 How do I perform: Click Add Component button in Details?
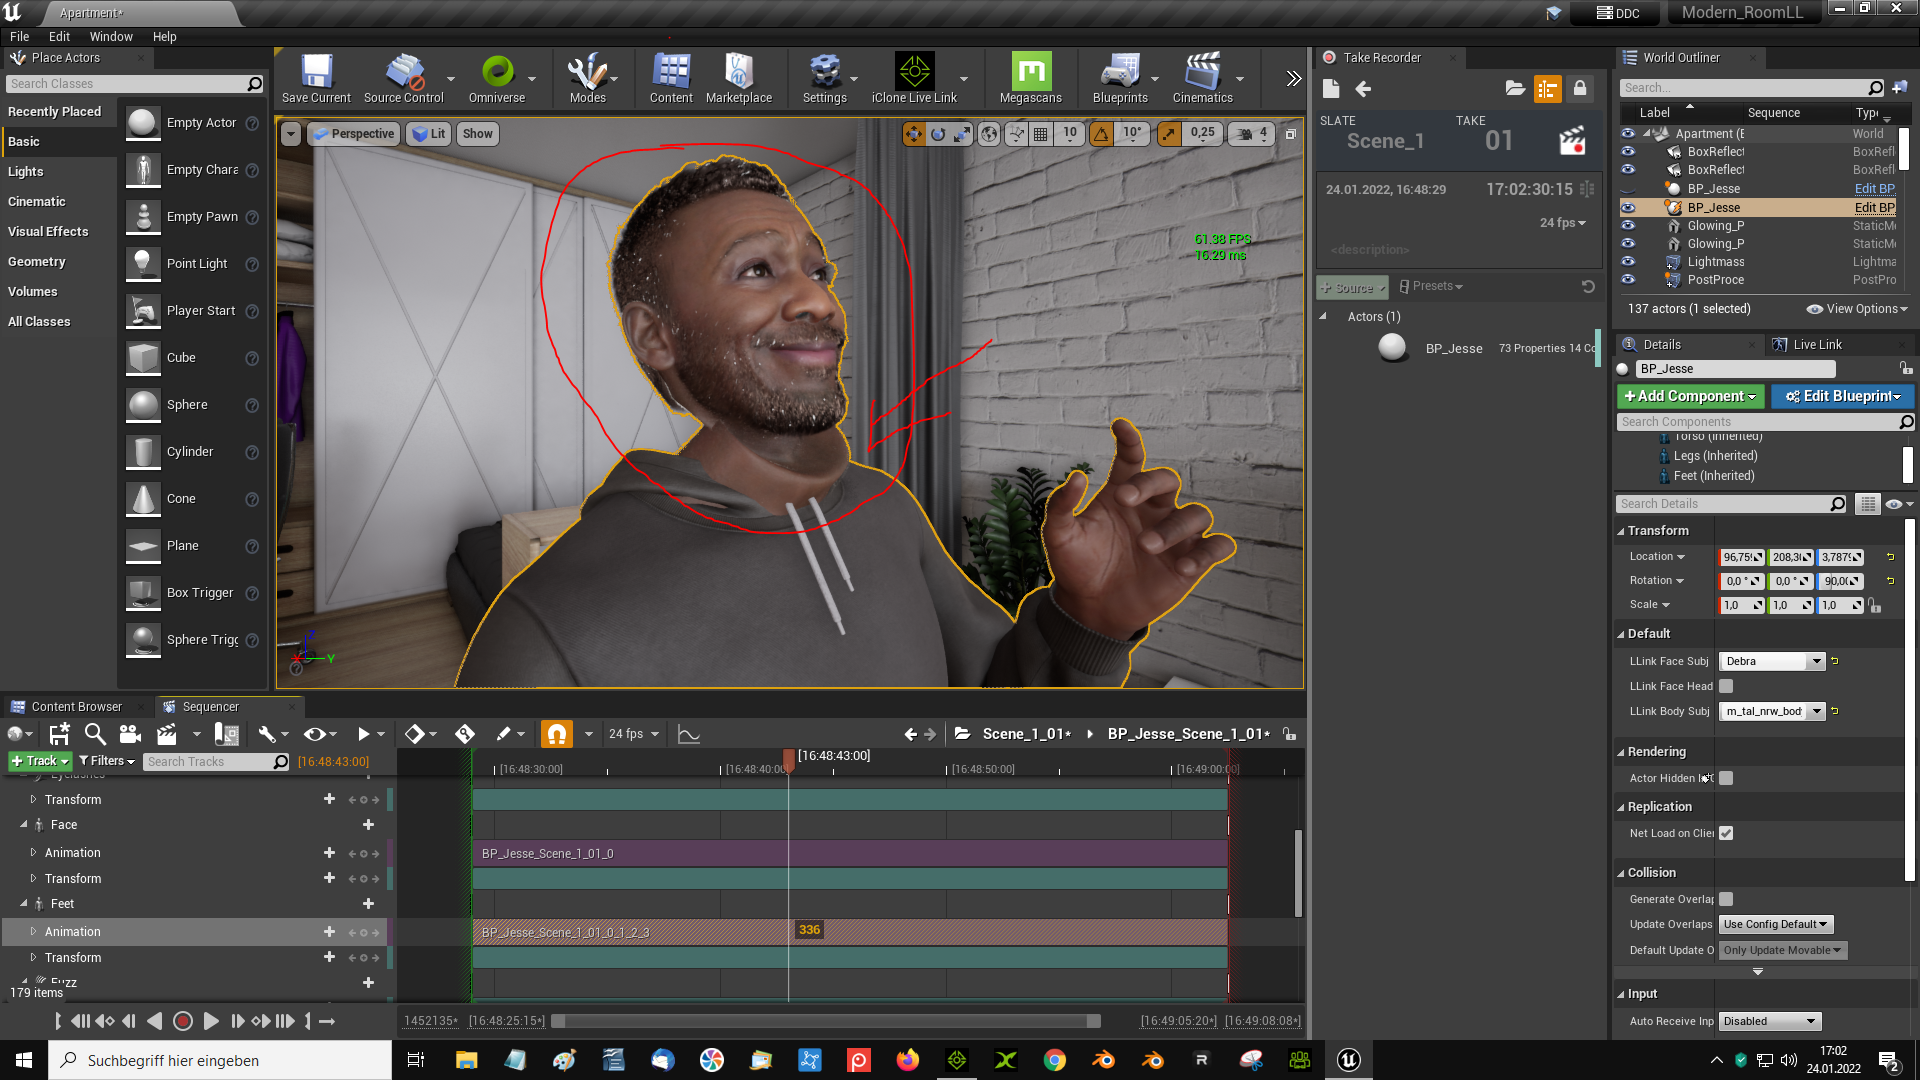click(1691, 397)
